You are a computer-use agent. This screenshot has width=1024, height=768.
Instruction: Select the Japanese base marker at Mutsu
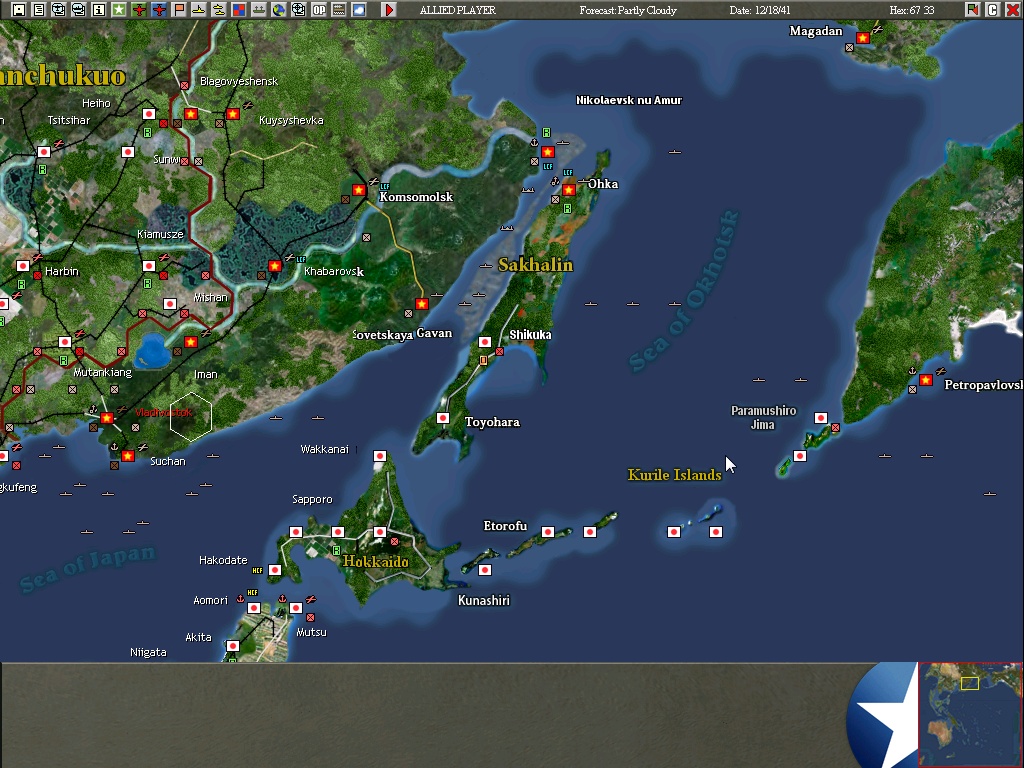[296, 608]
